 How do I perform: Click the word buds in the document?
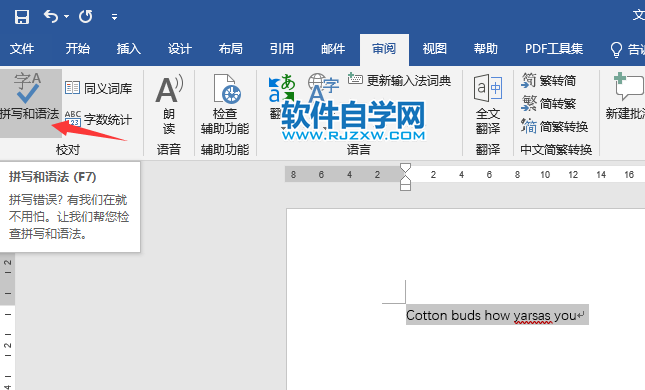(x=466, y=316)
